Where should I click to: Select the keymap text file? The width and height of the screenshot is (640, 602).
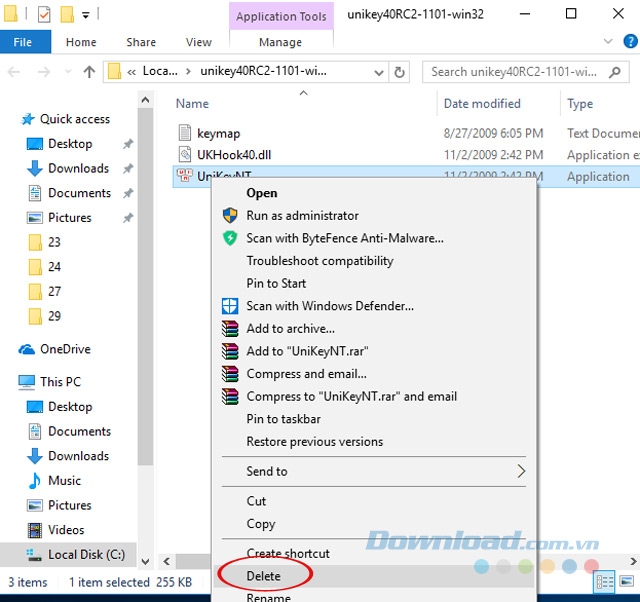point(218,133)
